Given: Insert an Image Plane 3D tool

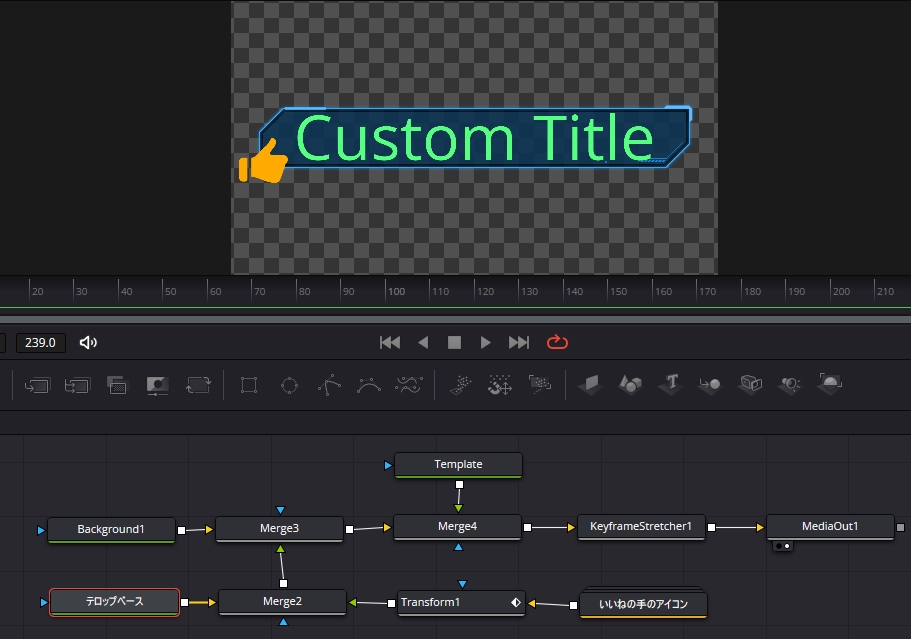Looking at the screenshot, I should pyautogui.click(x=591, y=384).
